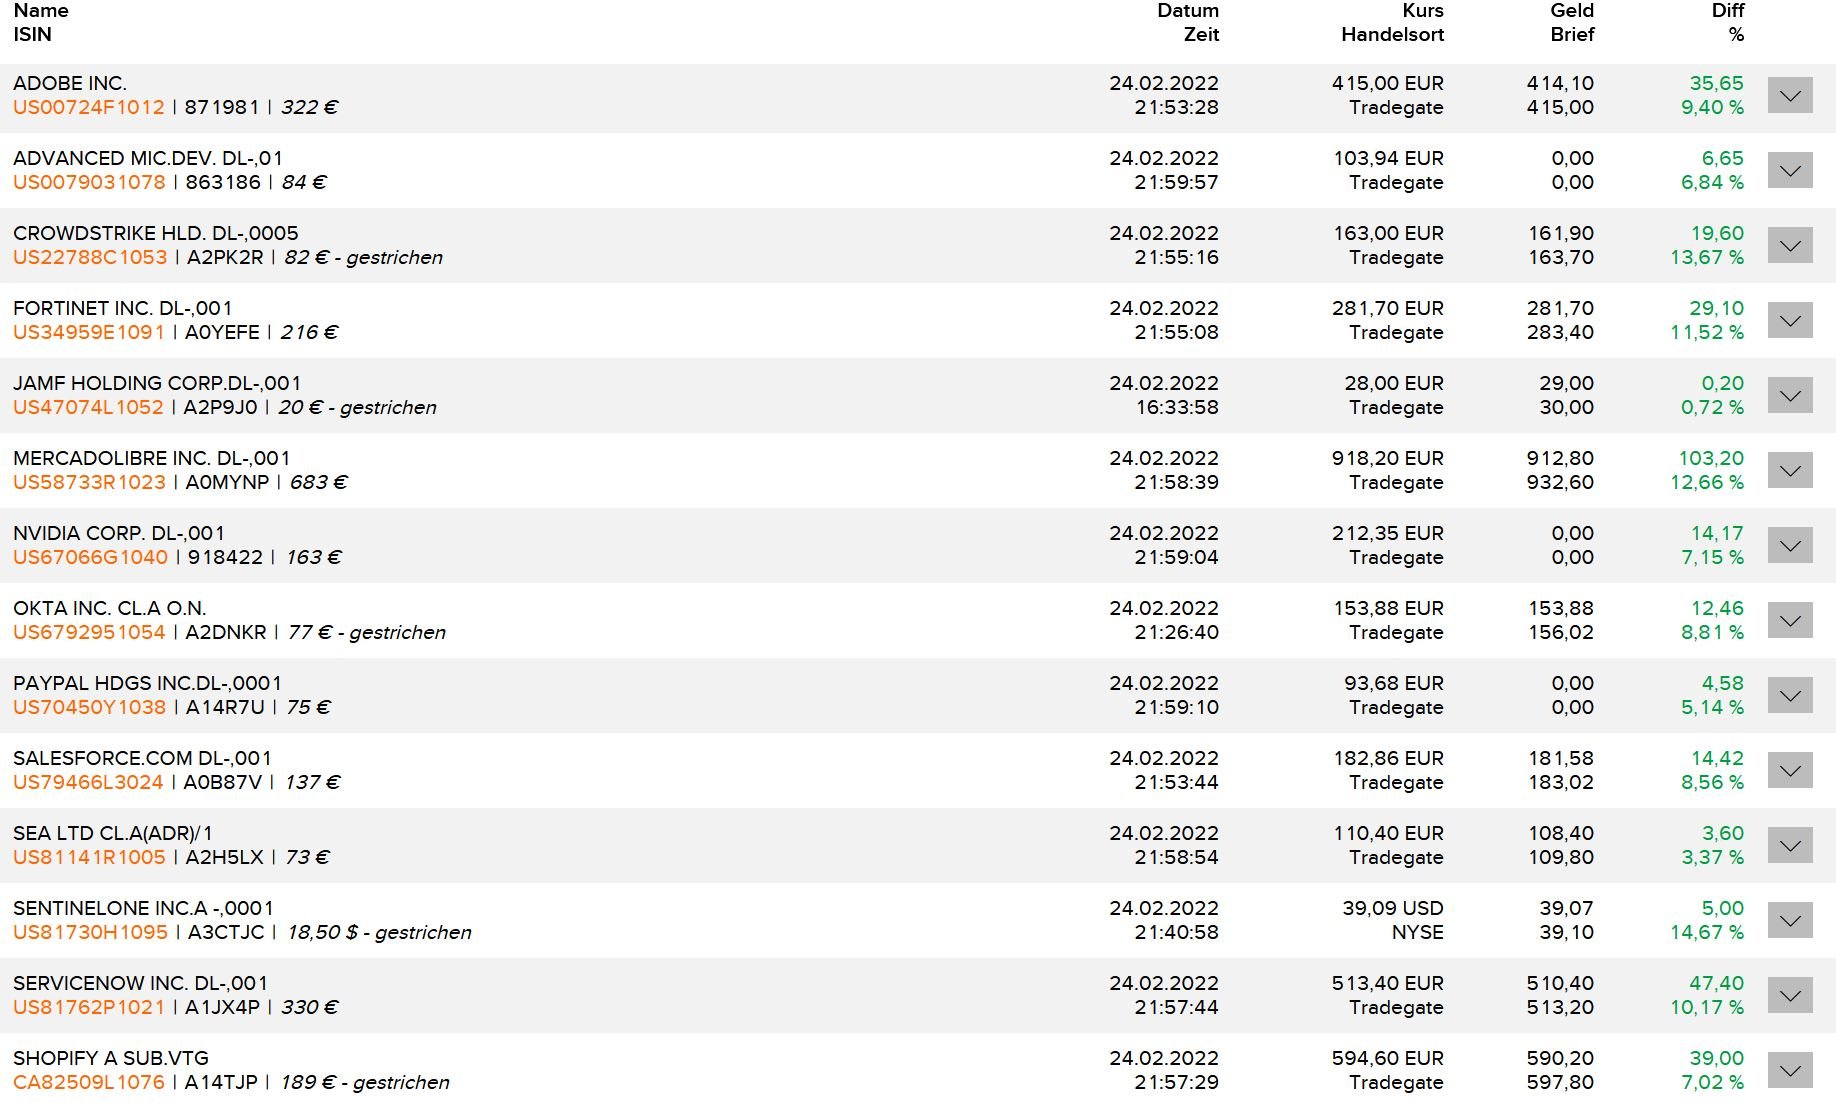Click the PayPal ISIN link US70450Y1038
This screenshot has width=1836, height=1103.
pos(89,708)
